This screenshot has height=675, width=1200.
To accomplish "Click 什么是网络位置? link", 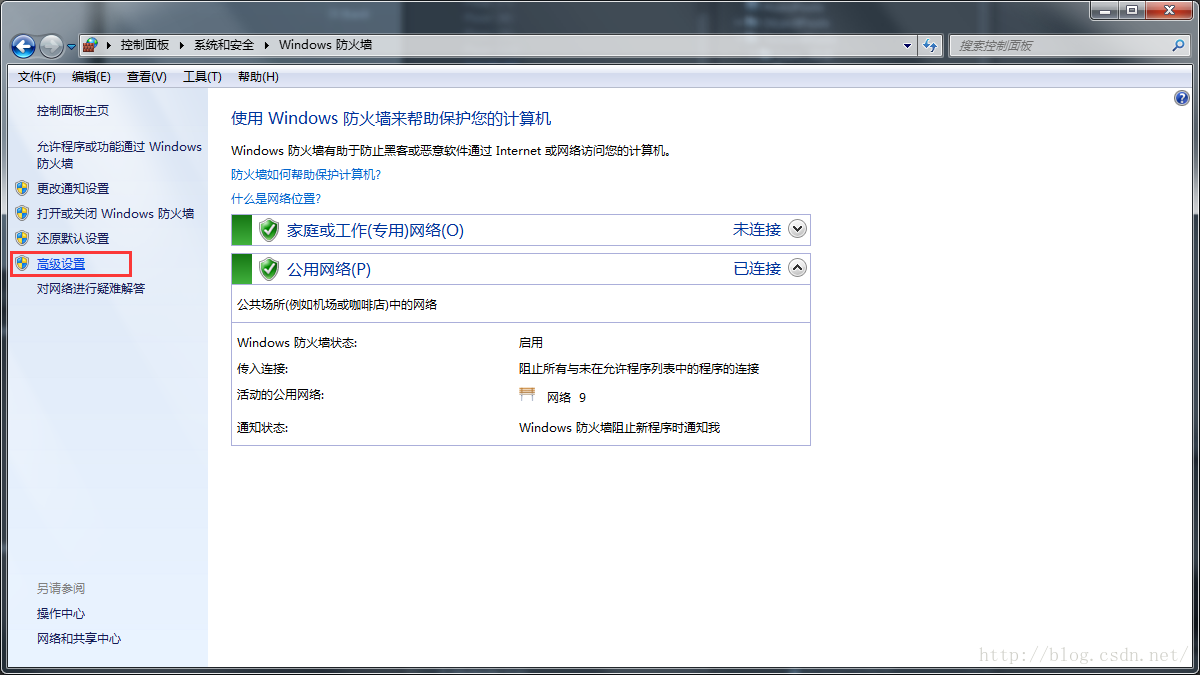I will point(276,199).
